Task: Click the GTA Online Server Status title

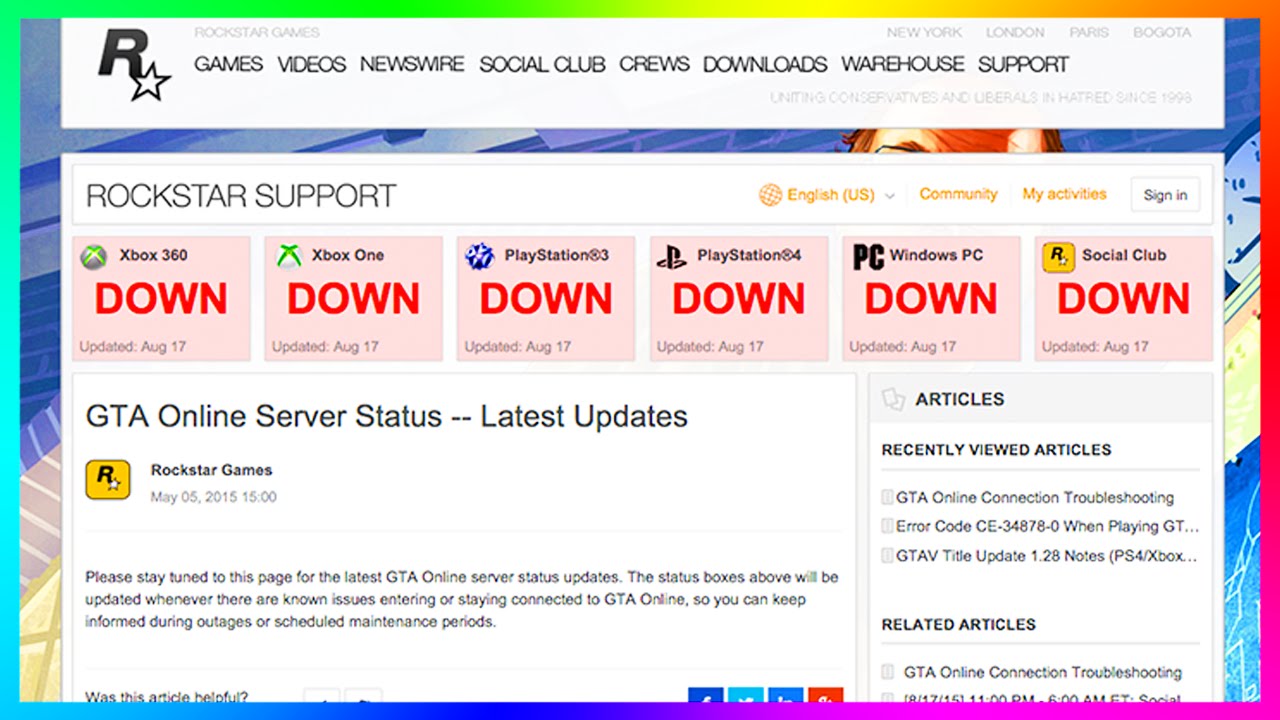Action: tap(387, 416)
